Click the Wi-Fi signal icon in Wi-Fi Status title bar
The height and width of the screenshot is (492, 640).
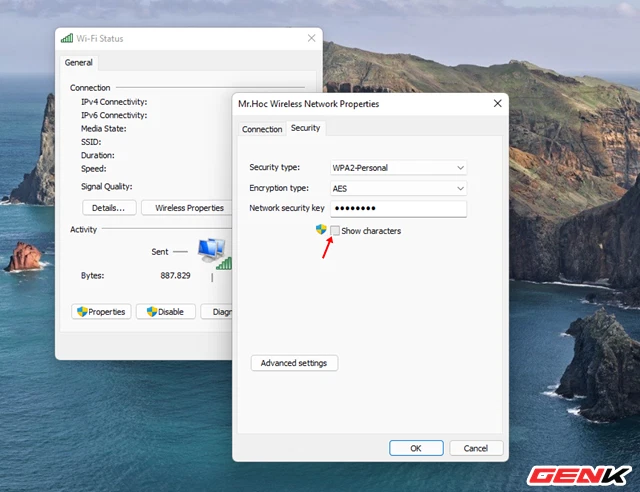point(67,39)
